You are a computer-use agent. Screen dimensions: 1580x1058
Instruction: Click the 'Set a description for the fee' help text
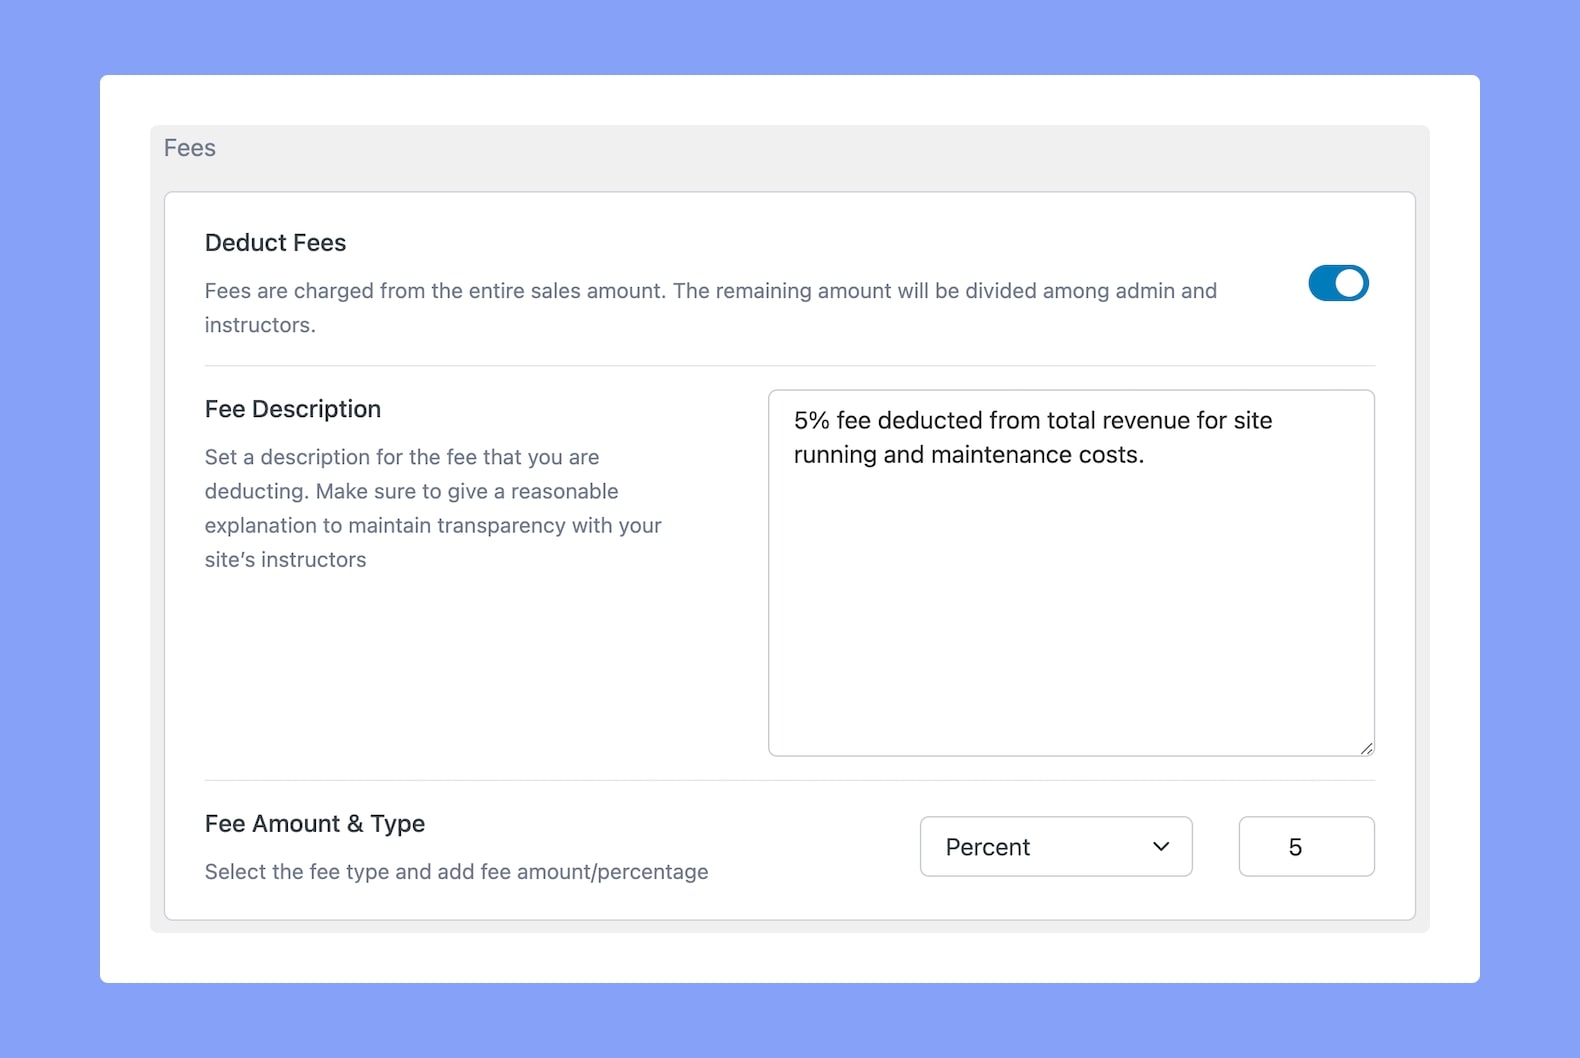(x=433, y=508)
